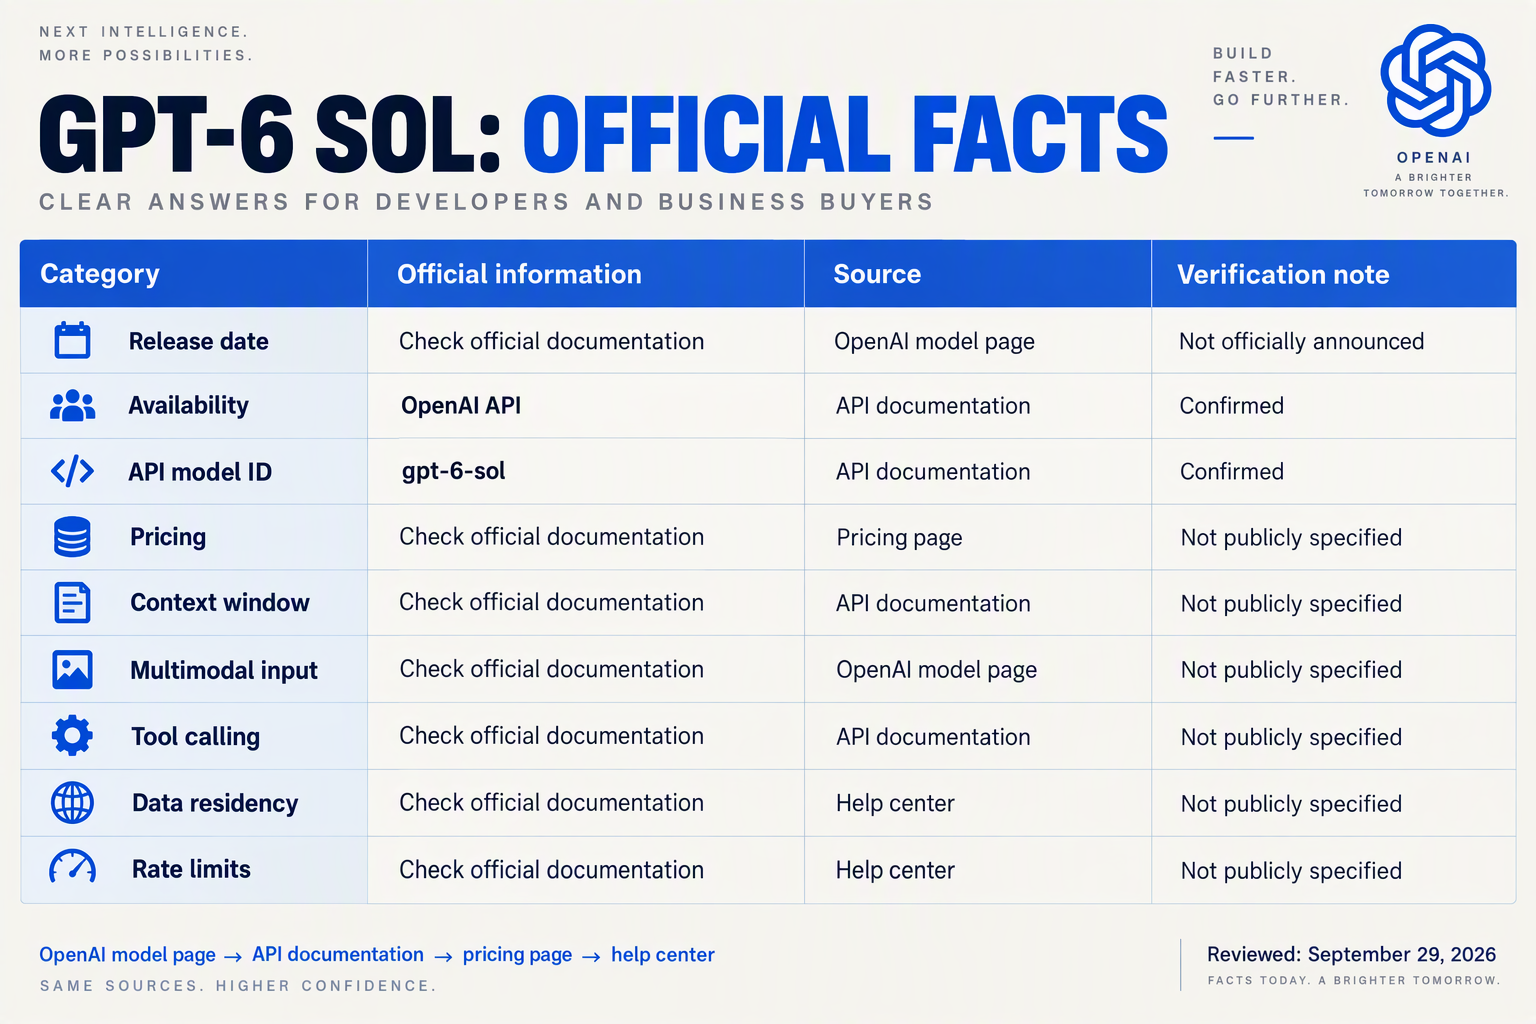Select the 'Pricing' row label
1536x1024 pixels.
pyautogui.click(x=168, y=537)
